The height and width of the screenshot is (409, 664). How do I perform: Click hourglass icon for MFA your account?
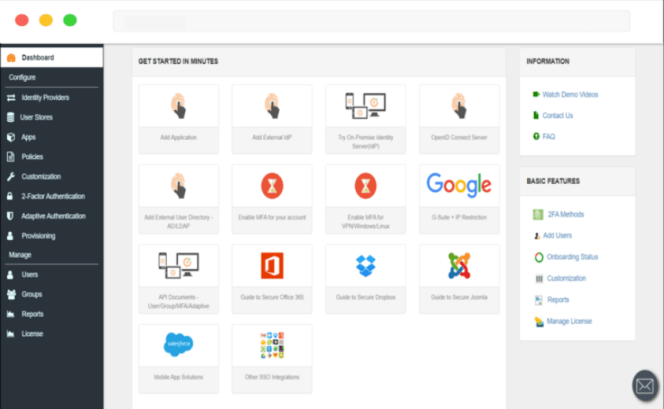pos(272,185)
